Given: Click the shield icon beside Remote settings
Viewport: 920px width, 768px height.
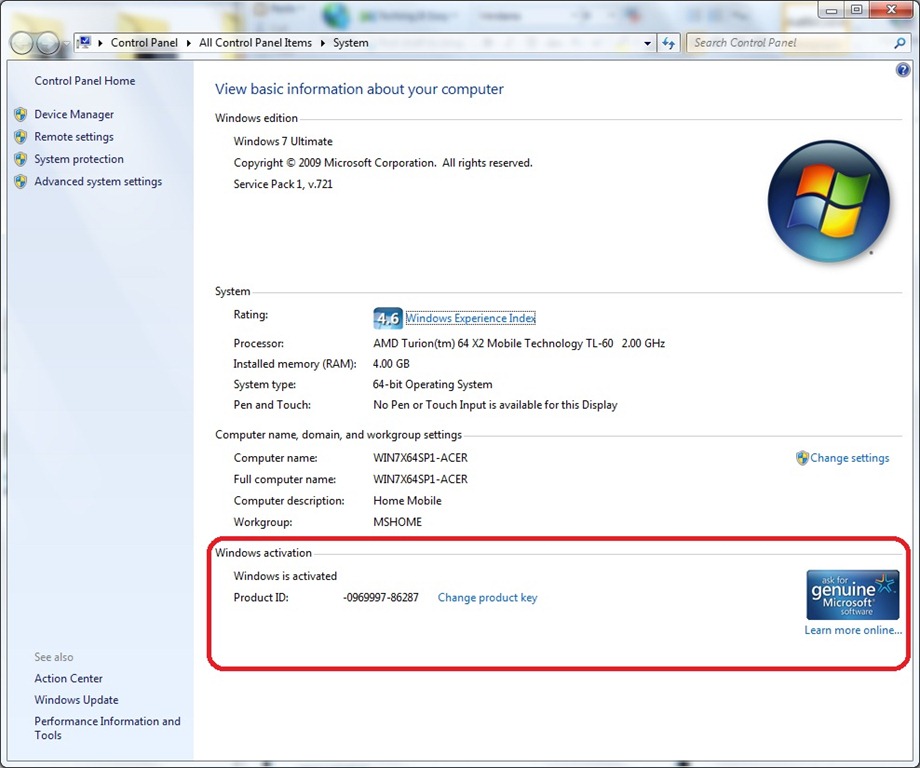Looking at the screenshot, I should pos(21,137).
